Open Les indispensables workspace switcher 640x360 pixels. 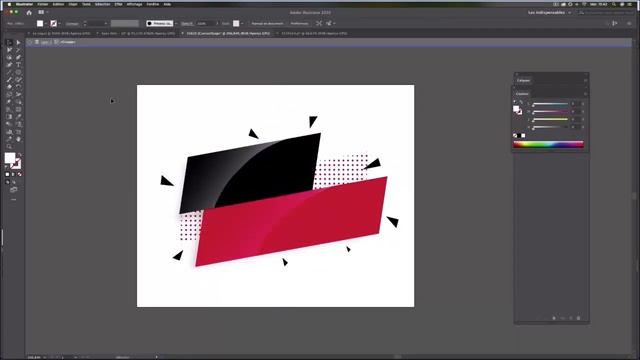coord(549,13)
